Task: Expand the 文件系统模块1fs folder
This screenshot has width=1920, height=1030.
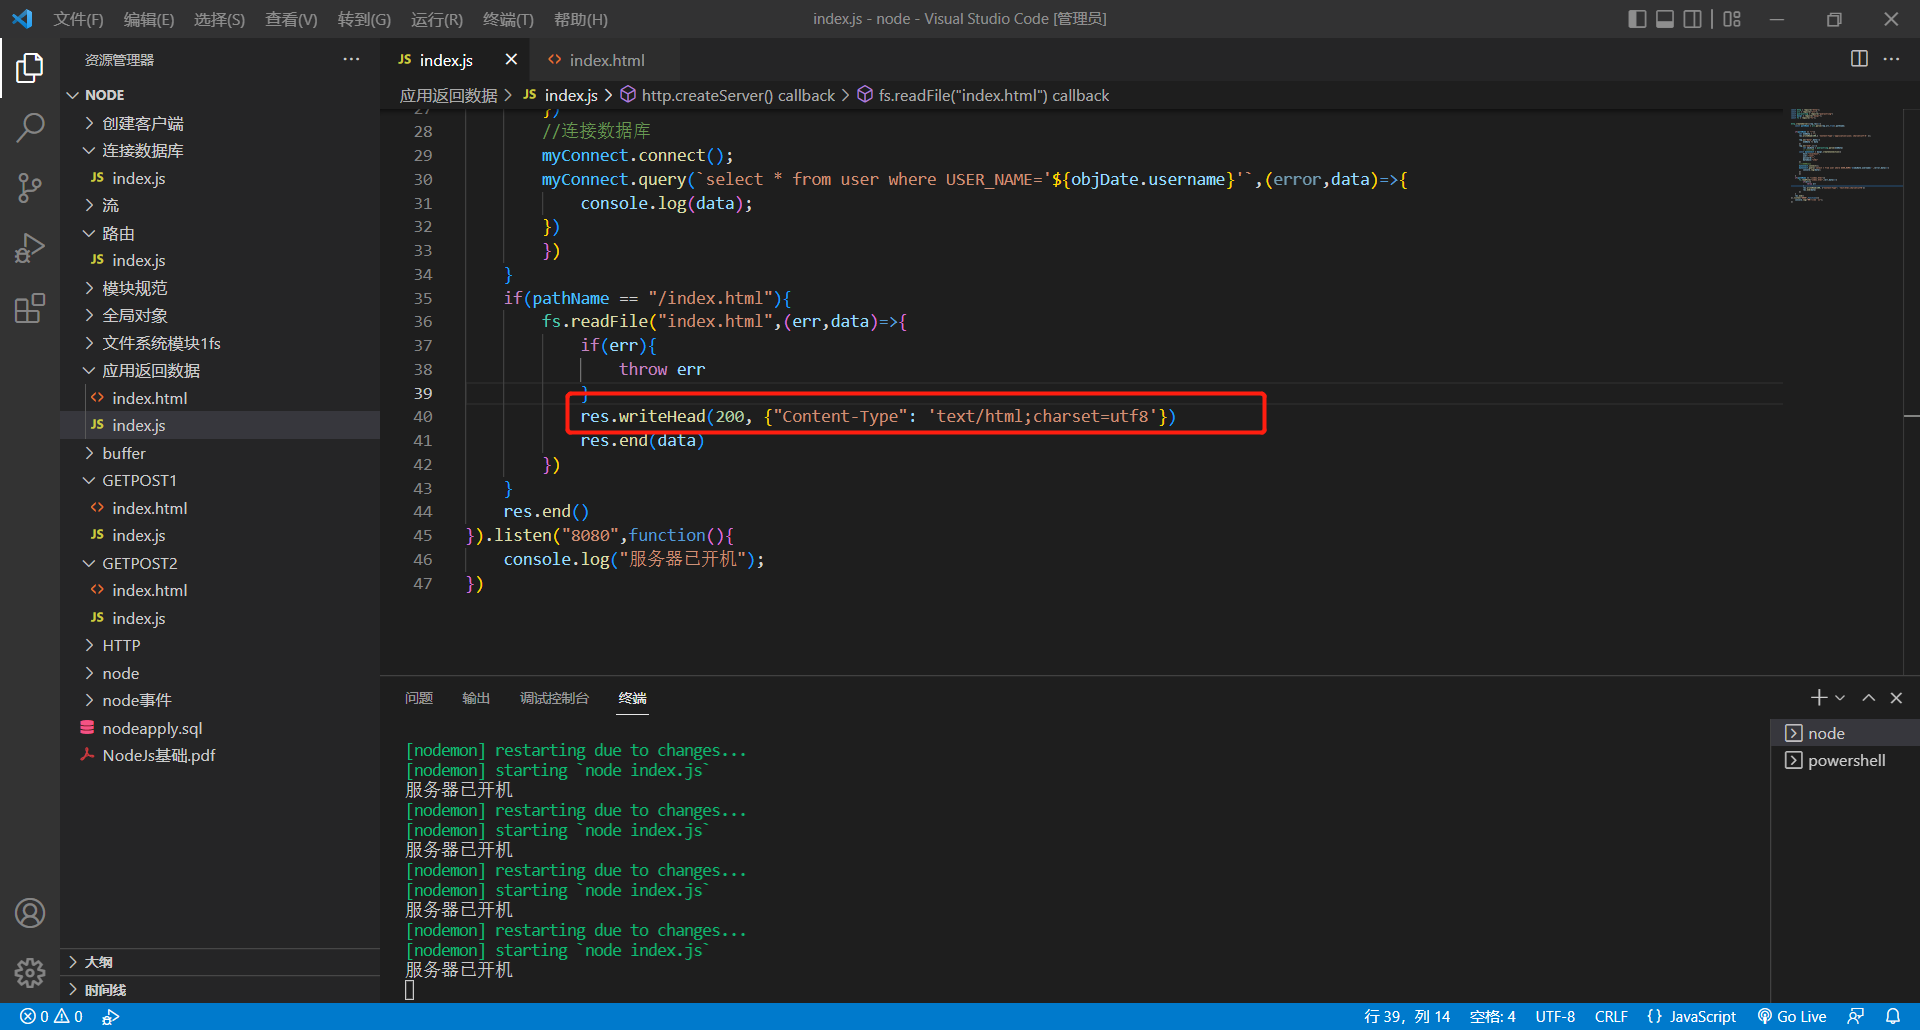Action: (220, 343)
